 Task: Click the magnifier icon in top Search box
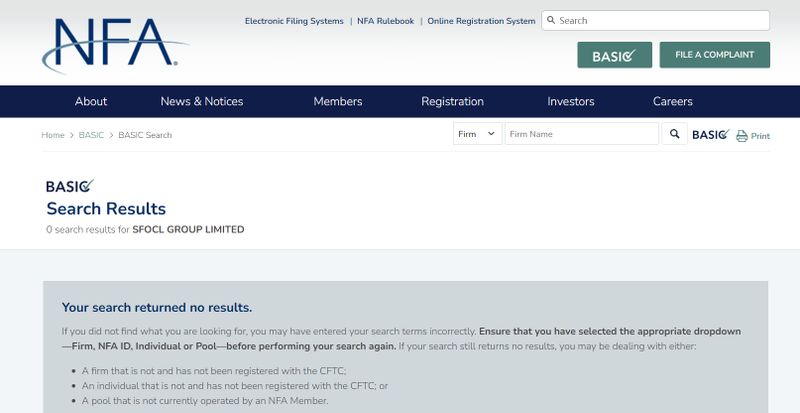(x=551, y=20)
